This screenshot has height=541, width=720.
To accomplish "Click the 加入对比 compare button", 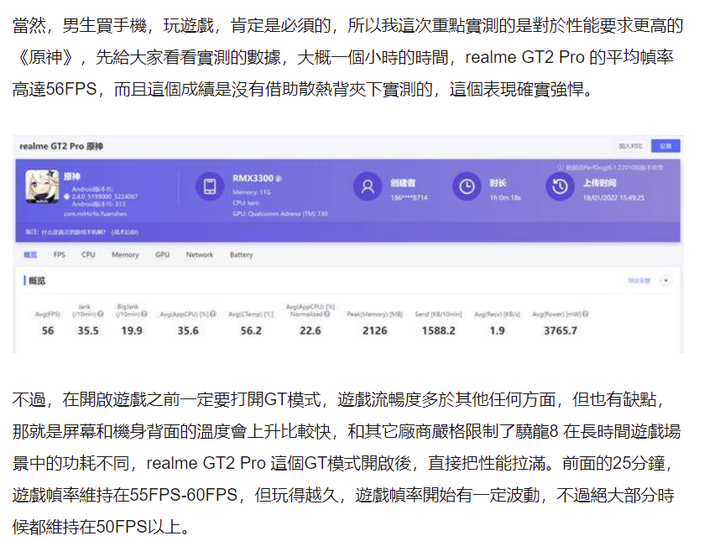I will tap(630, 146).
